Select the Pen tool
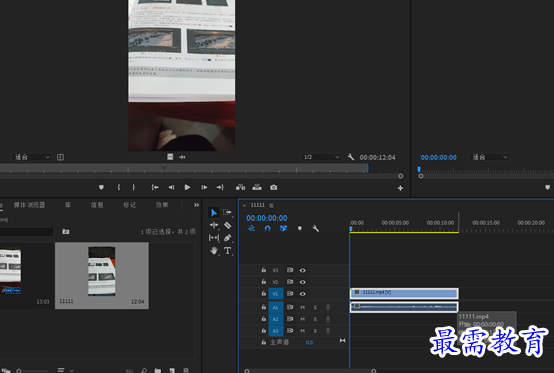 [x=228, y=238]
